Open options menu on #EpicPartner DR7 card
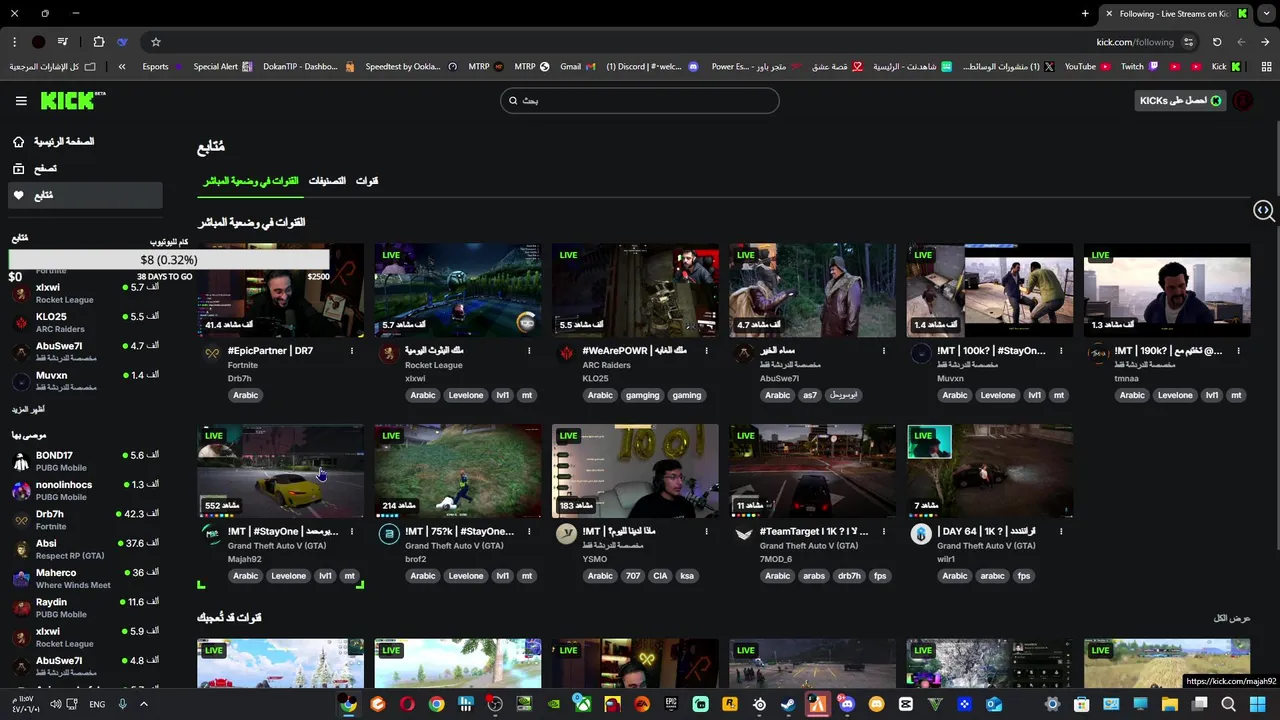This screenshot has width=1280, height=720. pyautogui.click(x=352, y=351)
